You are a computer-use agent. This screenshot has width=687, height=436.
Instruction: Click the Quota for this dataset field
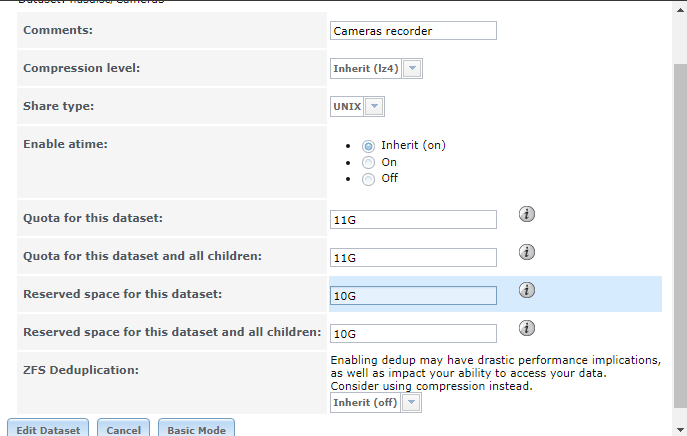412,219
